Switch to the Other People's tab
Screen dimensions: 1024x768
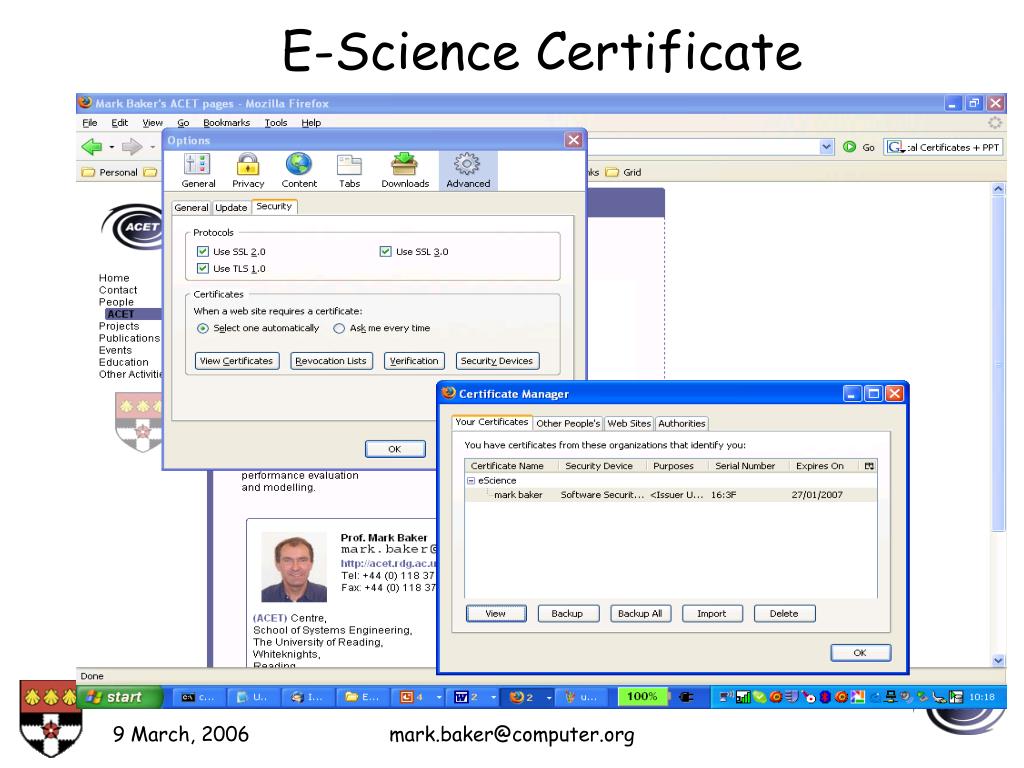pyautogui.click(x=568, y=423)
